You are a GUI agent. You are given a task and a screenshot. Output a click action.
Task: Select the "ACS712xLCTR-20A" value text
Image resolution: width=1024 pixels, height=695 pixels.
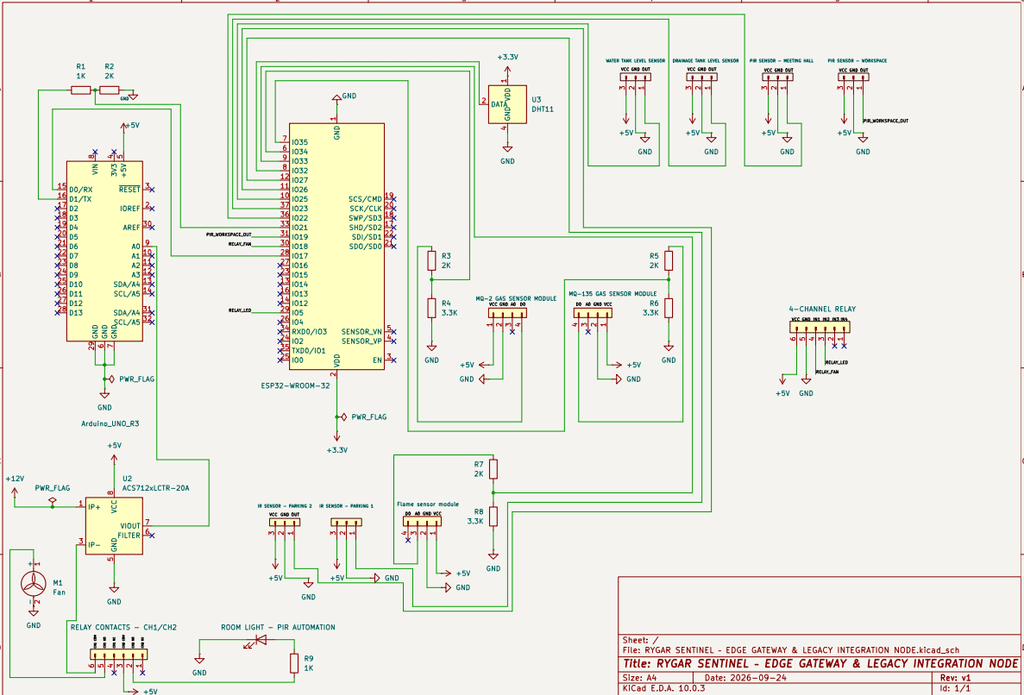click(157, 488)
